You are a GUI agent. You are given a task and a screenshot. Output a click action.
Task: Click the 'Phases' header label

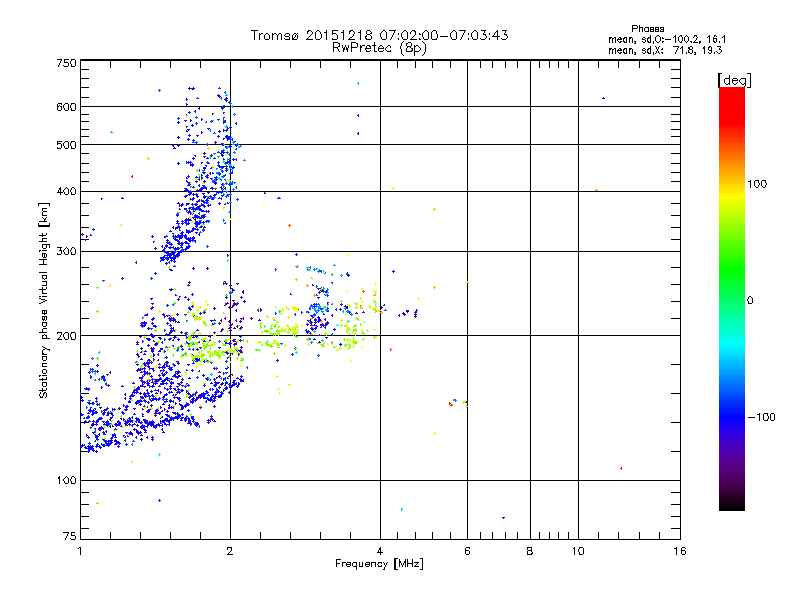click(x=647, y=29)
